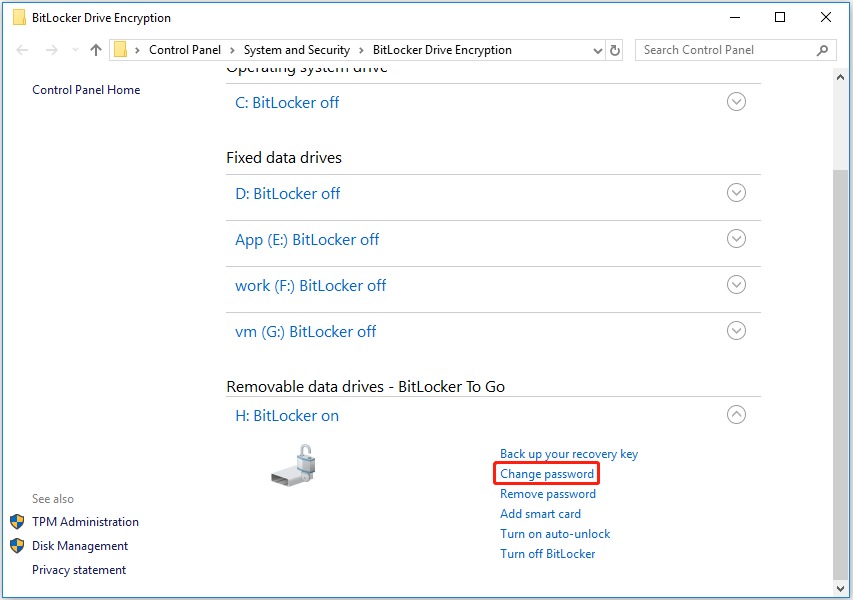Click the Back arrow navigation icon
The image size is (853, 600).
(x=22, y=50)
